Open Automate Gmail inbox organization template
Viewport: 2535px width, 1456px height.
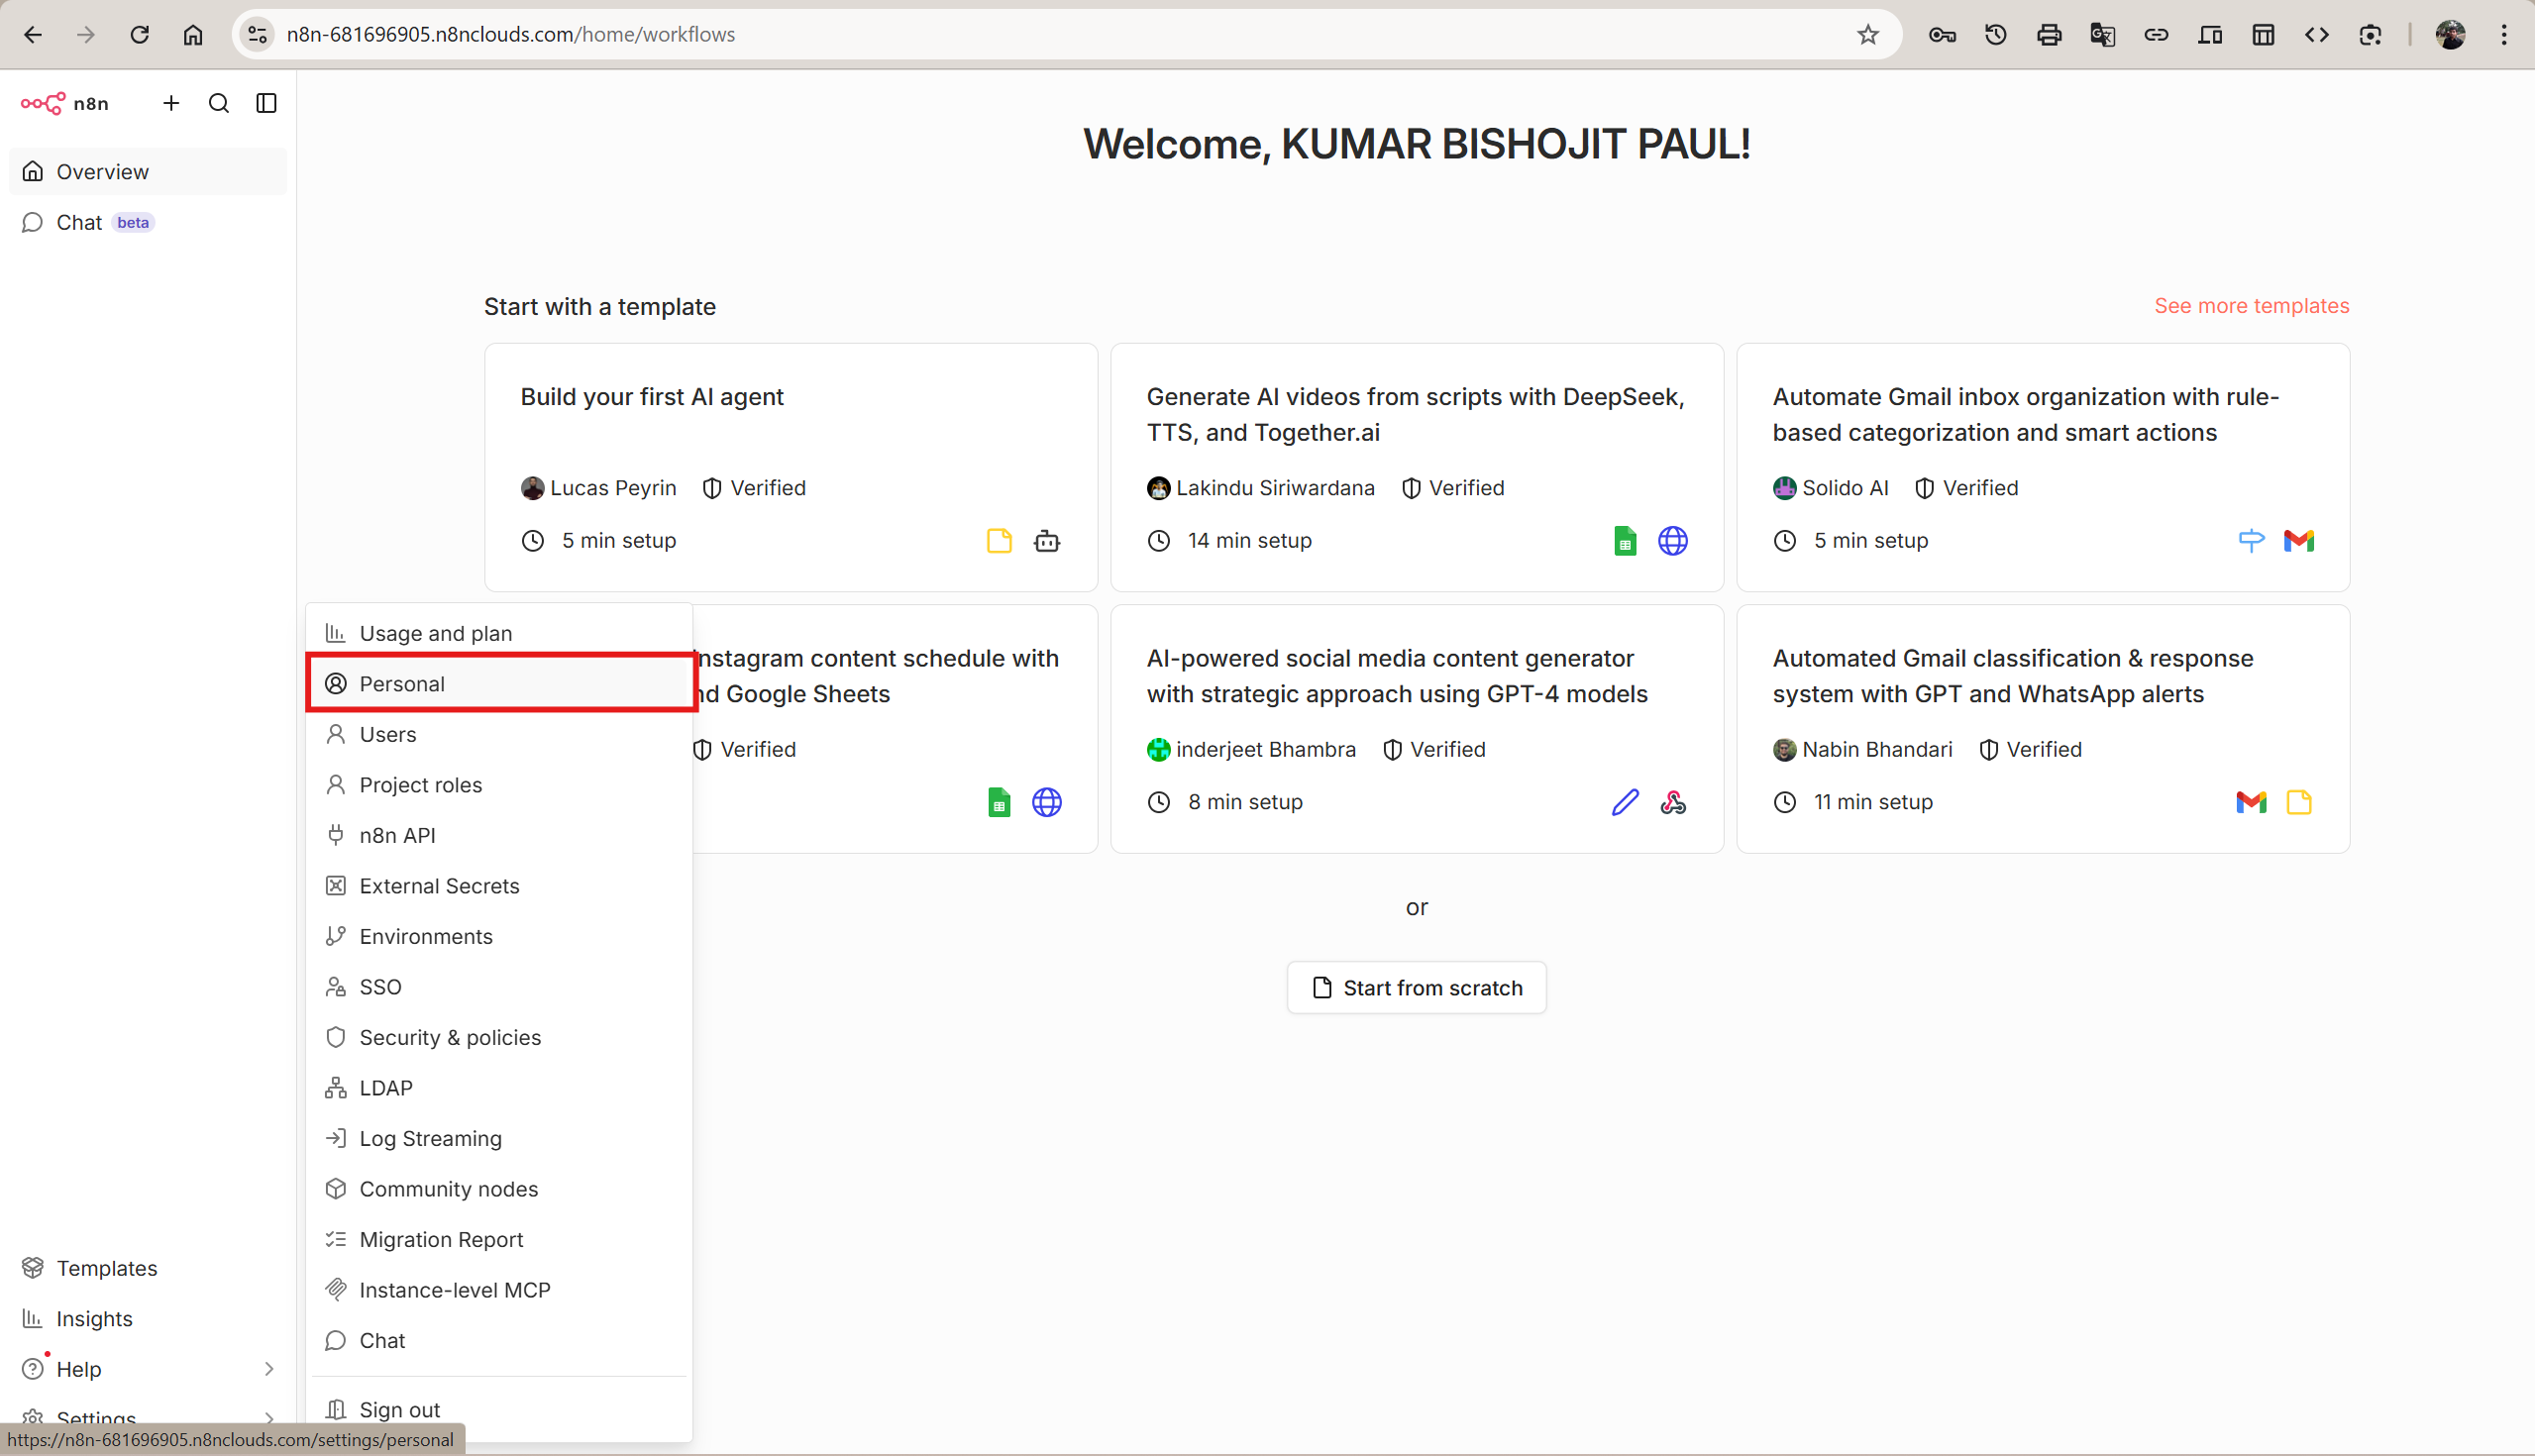click(x=2043, y=467)
